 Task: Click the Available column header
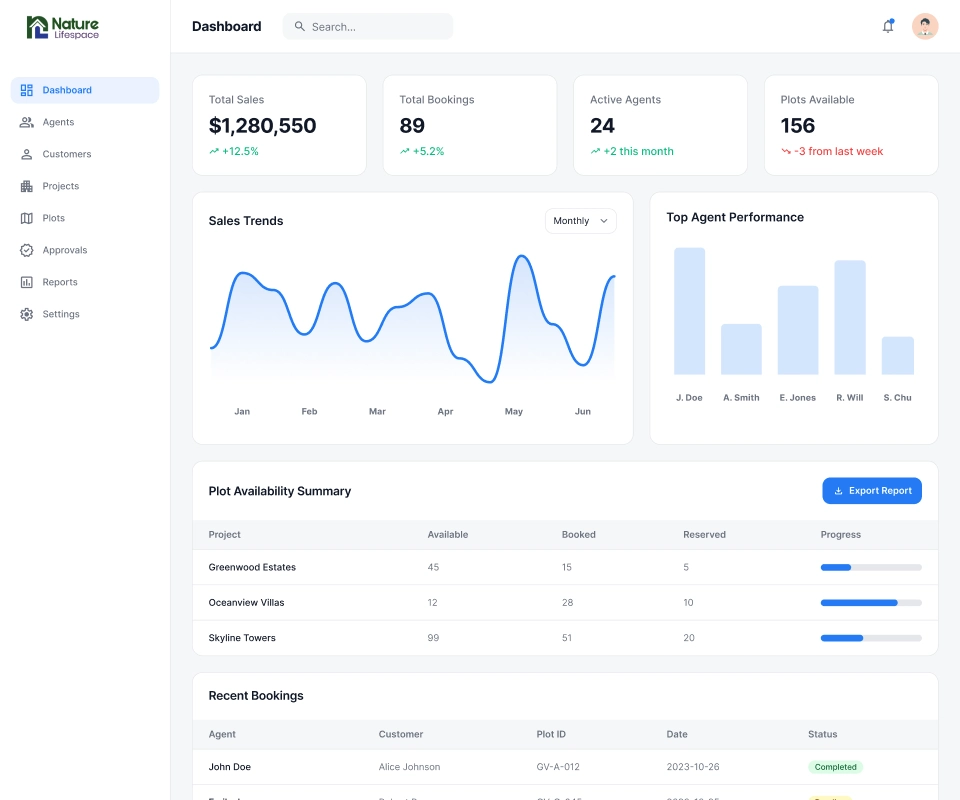click(x=448, y=534)
